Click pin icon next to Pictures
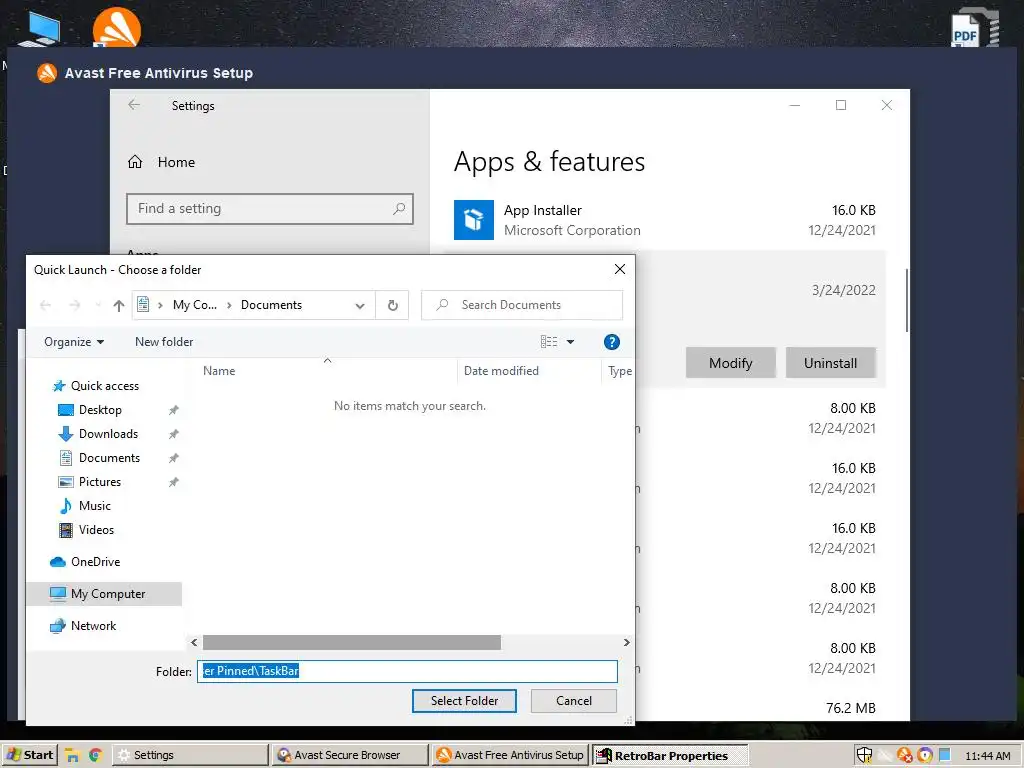The image size is (1024, 768). pos(173,482)
